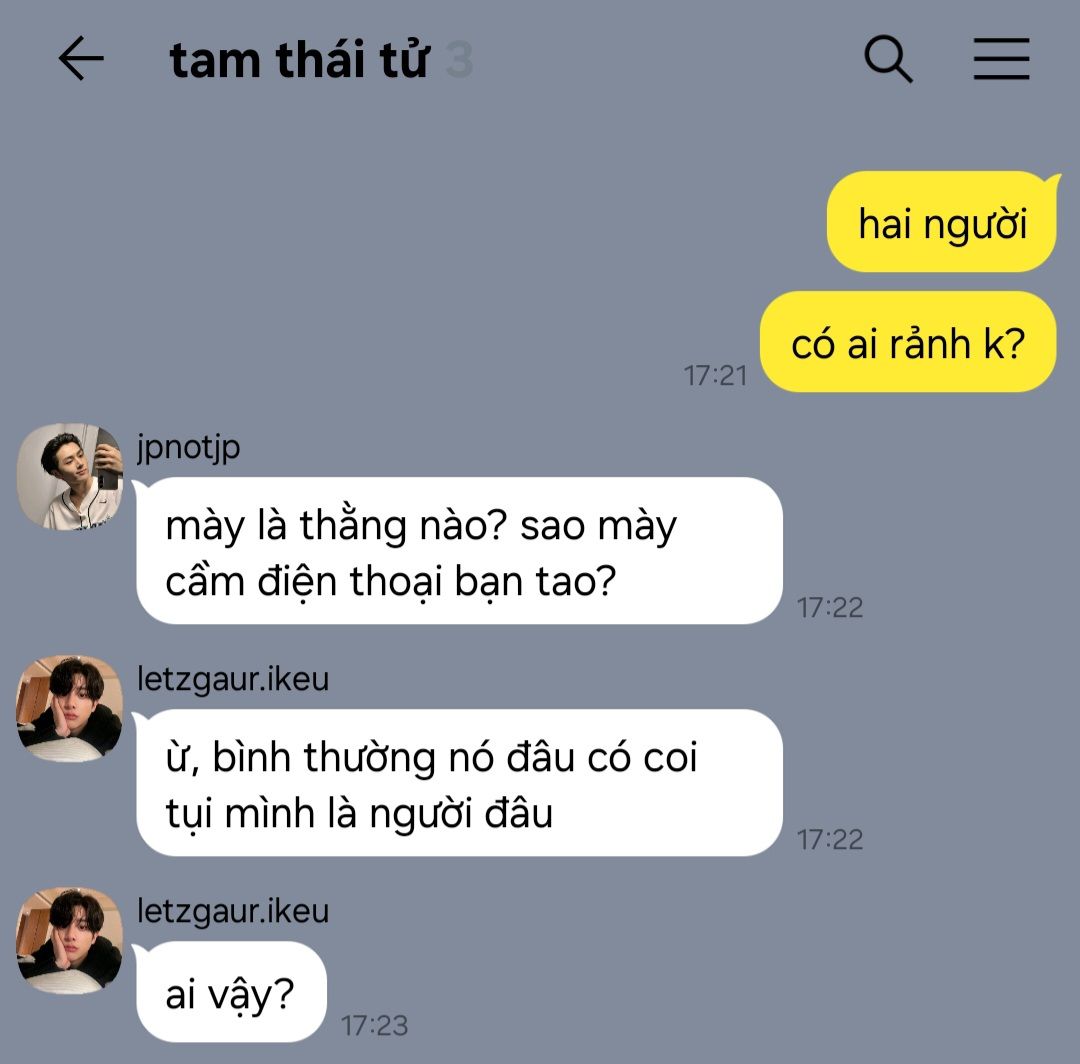Open letzgaur.ikeu avatar beside 'ai vậy?'

pos(70,941)
